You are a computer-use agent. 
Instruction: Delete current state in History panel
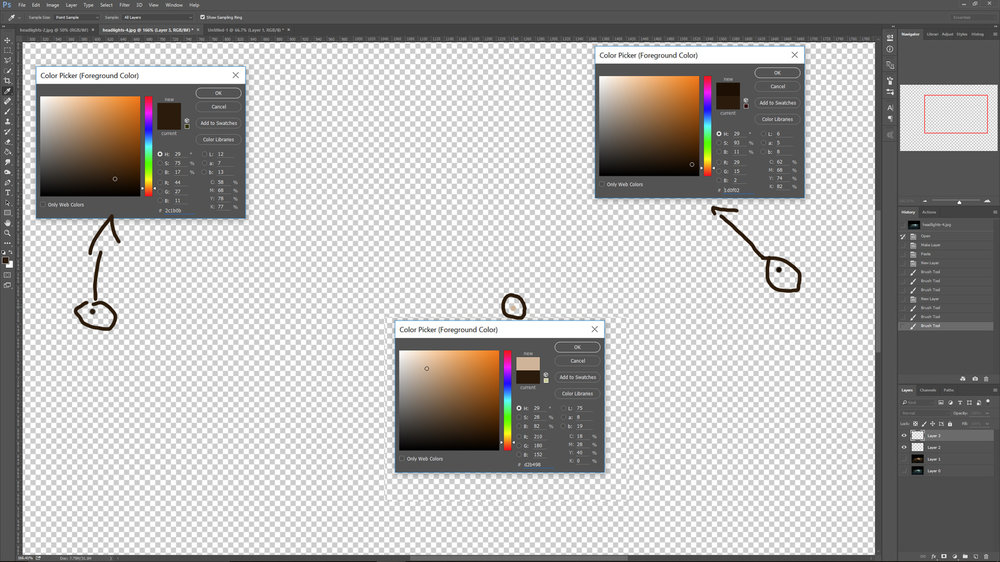click(x=986, y=379)
